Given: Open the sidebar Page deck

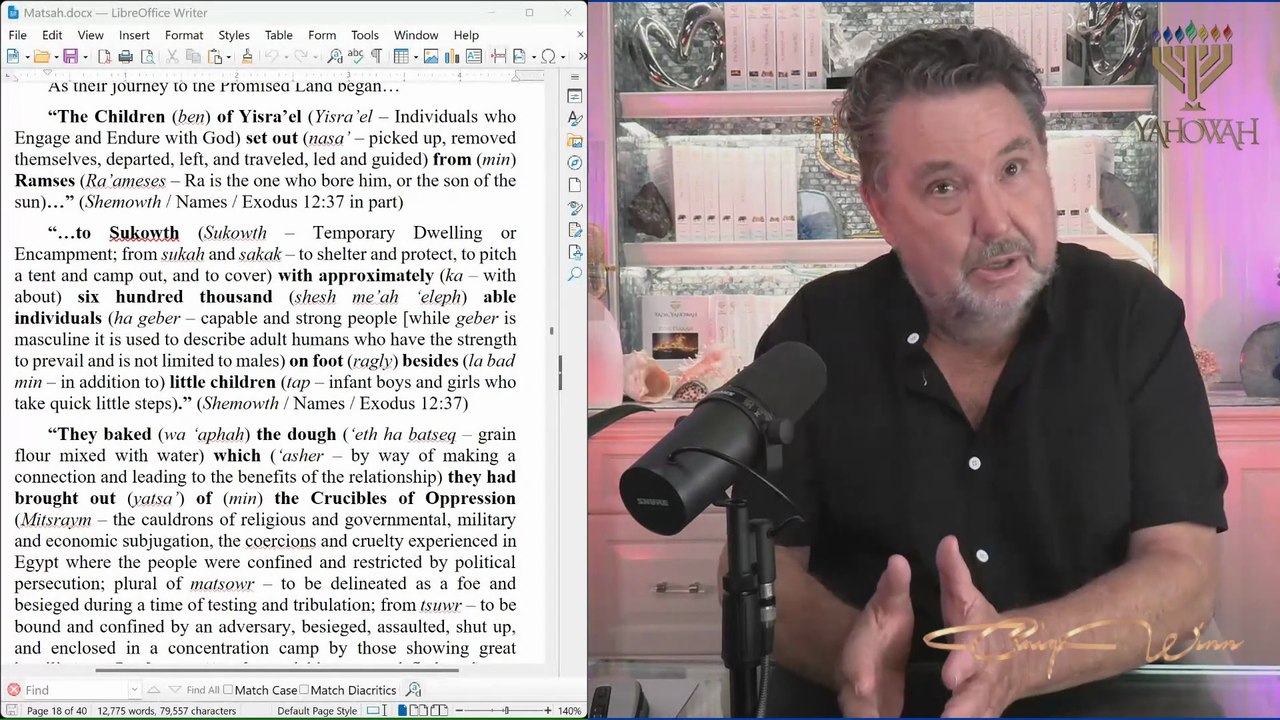Looking at the screenshot, I should coord(574,186).
